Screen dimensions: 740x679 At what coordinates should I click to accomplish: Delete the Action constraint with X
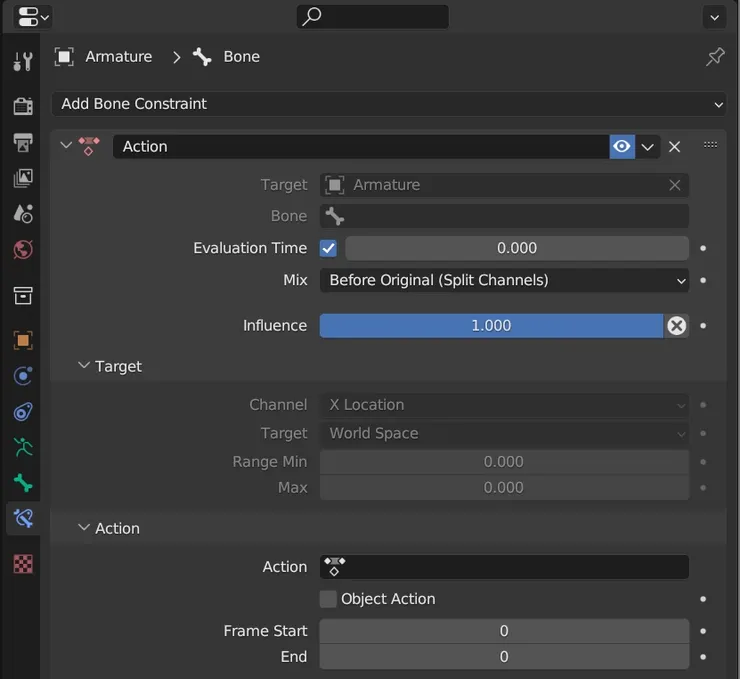[x=675, y=147]
